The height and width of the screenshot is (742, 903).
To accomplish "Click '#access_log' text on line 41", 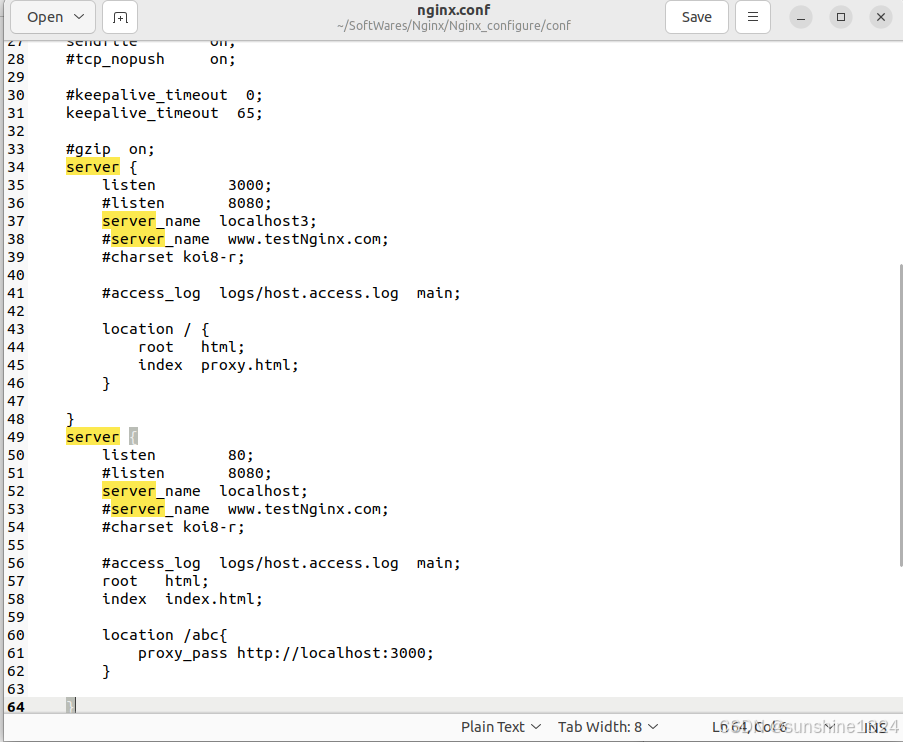I will click(151, 293).
